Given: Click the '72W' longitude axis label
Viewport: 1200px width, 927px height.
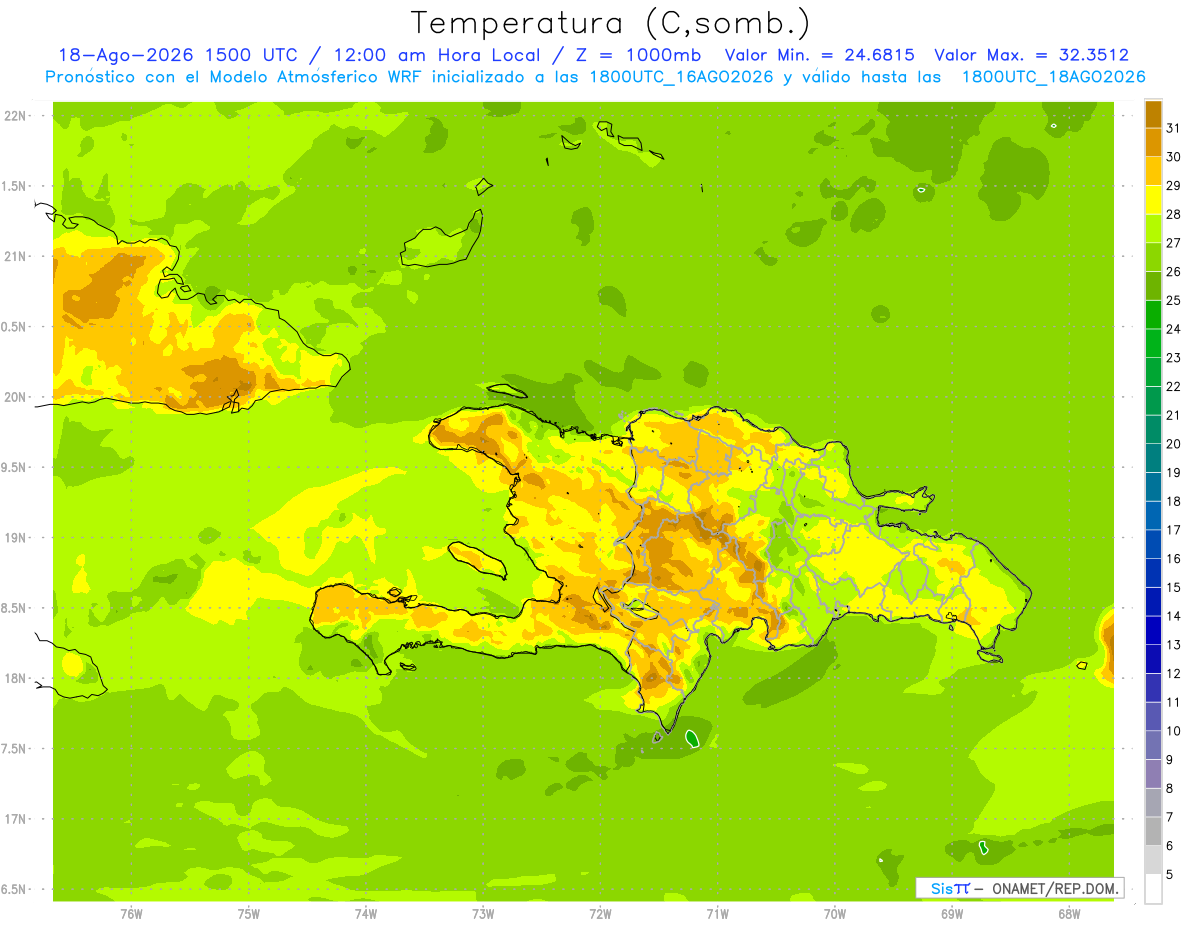Looking at the screenshot, I should (600, 913).
